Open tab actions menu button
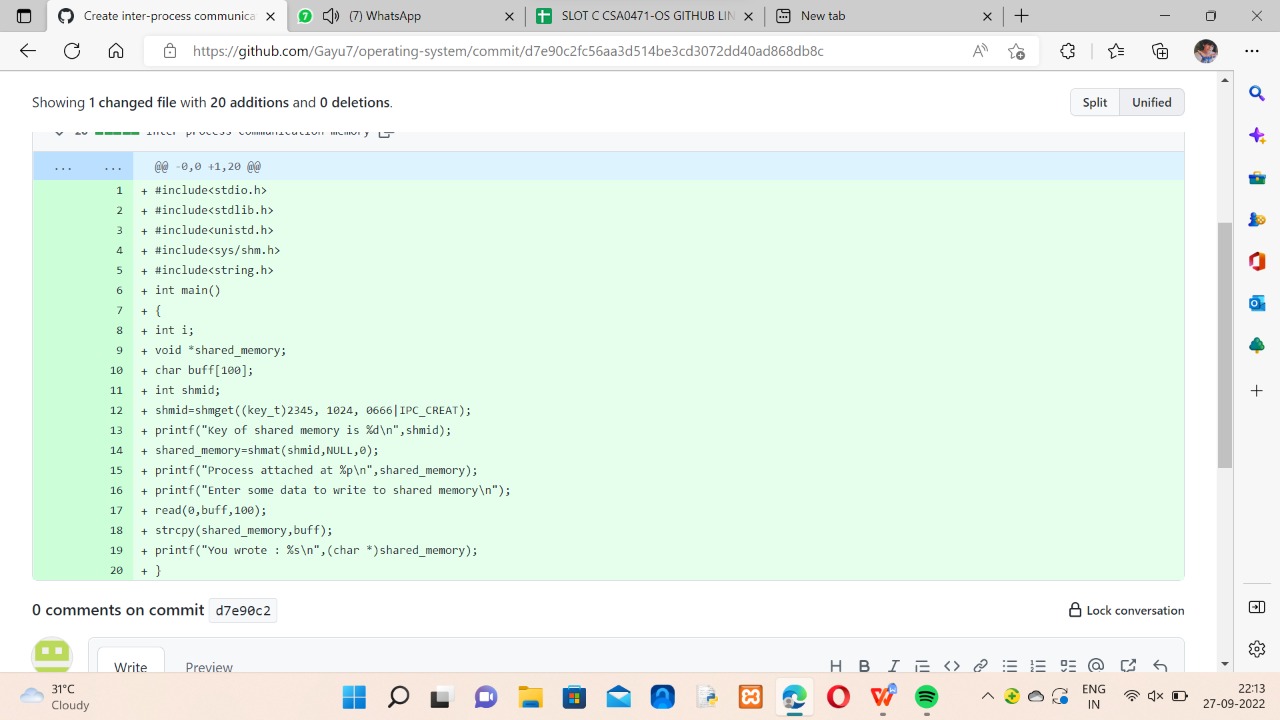This screenshot has width=1280, height=720. tap(24, 16)
